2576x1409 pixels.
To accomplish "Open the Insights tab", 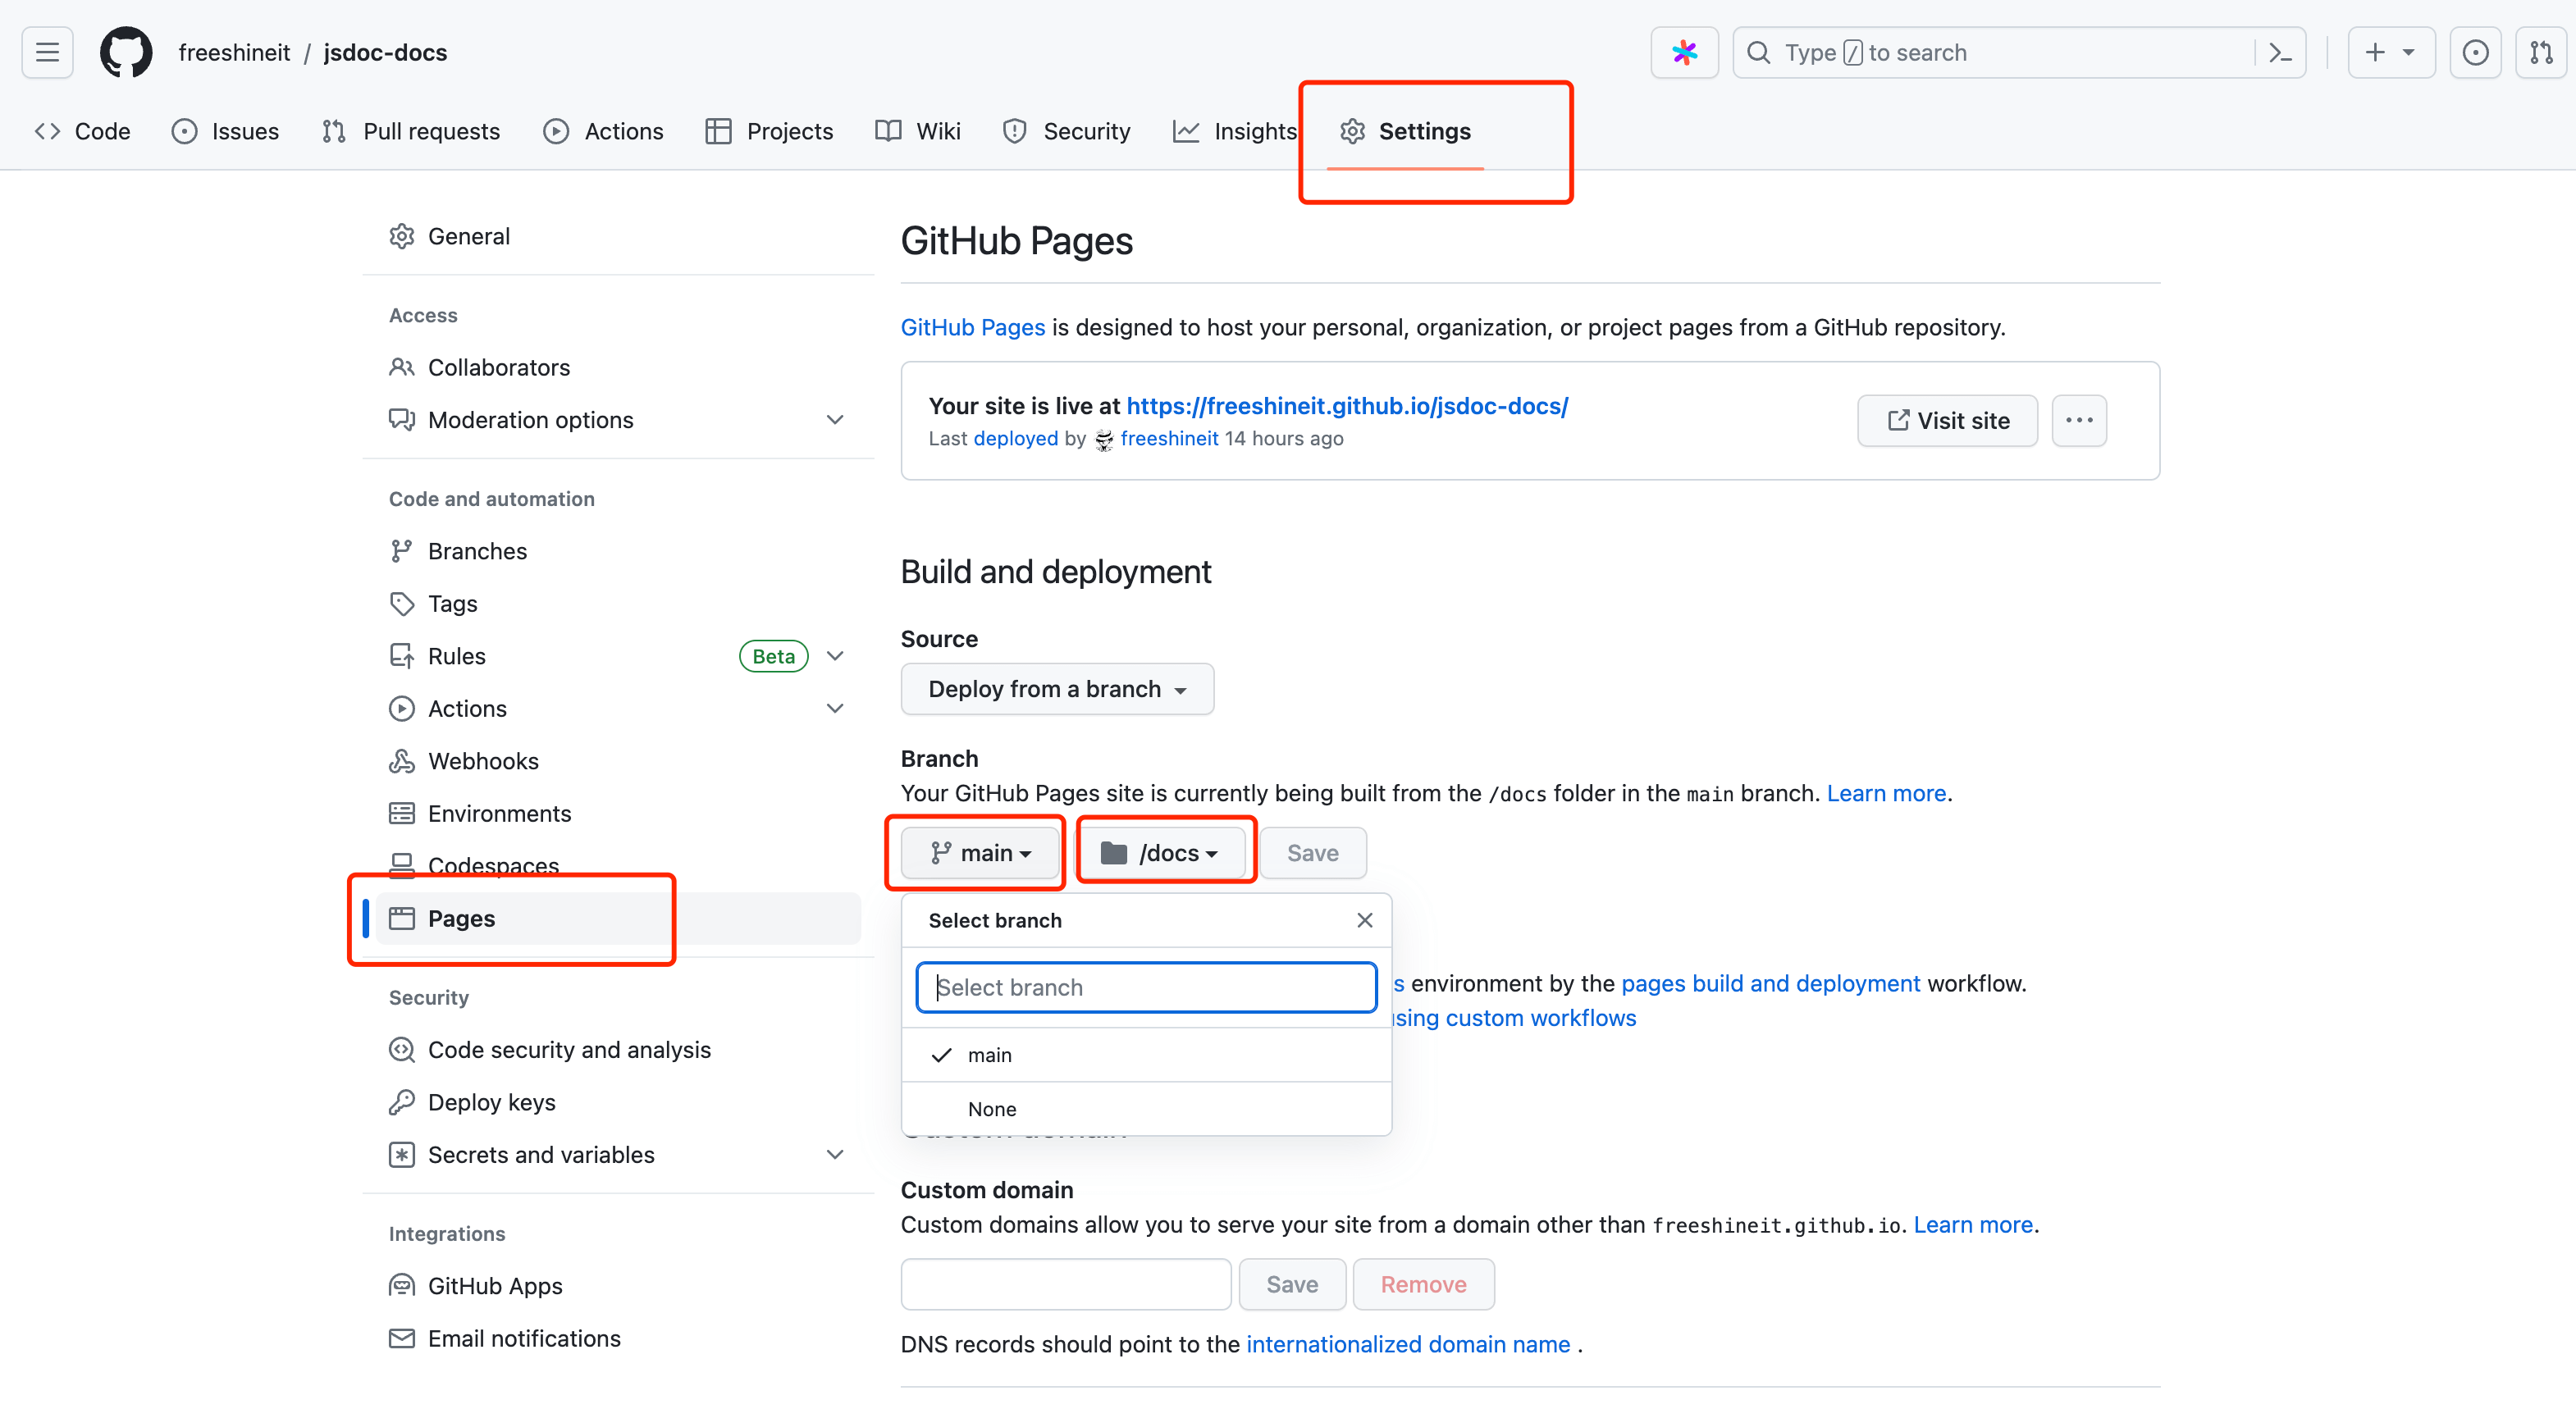I will click(1235, 131).
